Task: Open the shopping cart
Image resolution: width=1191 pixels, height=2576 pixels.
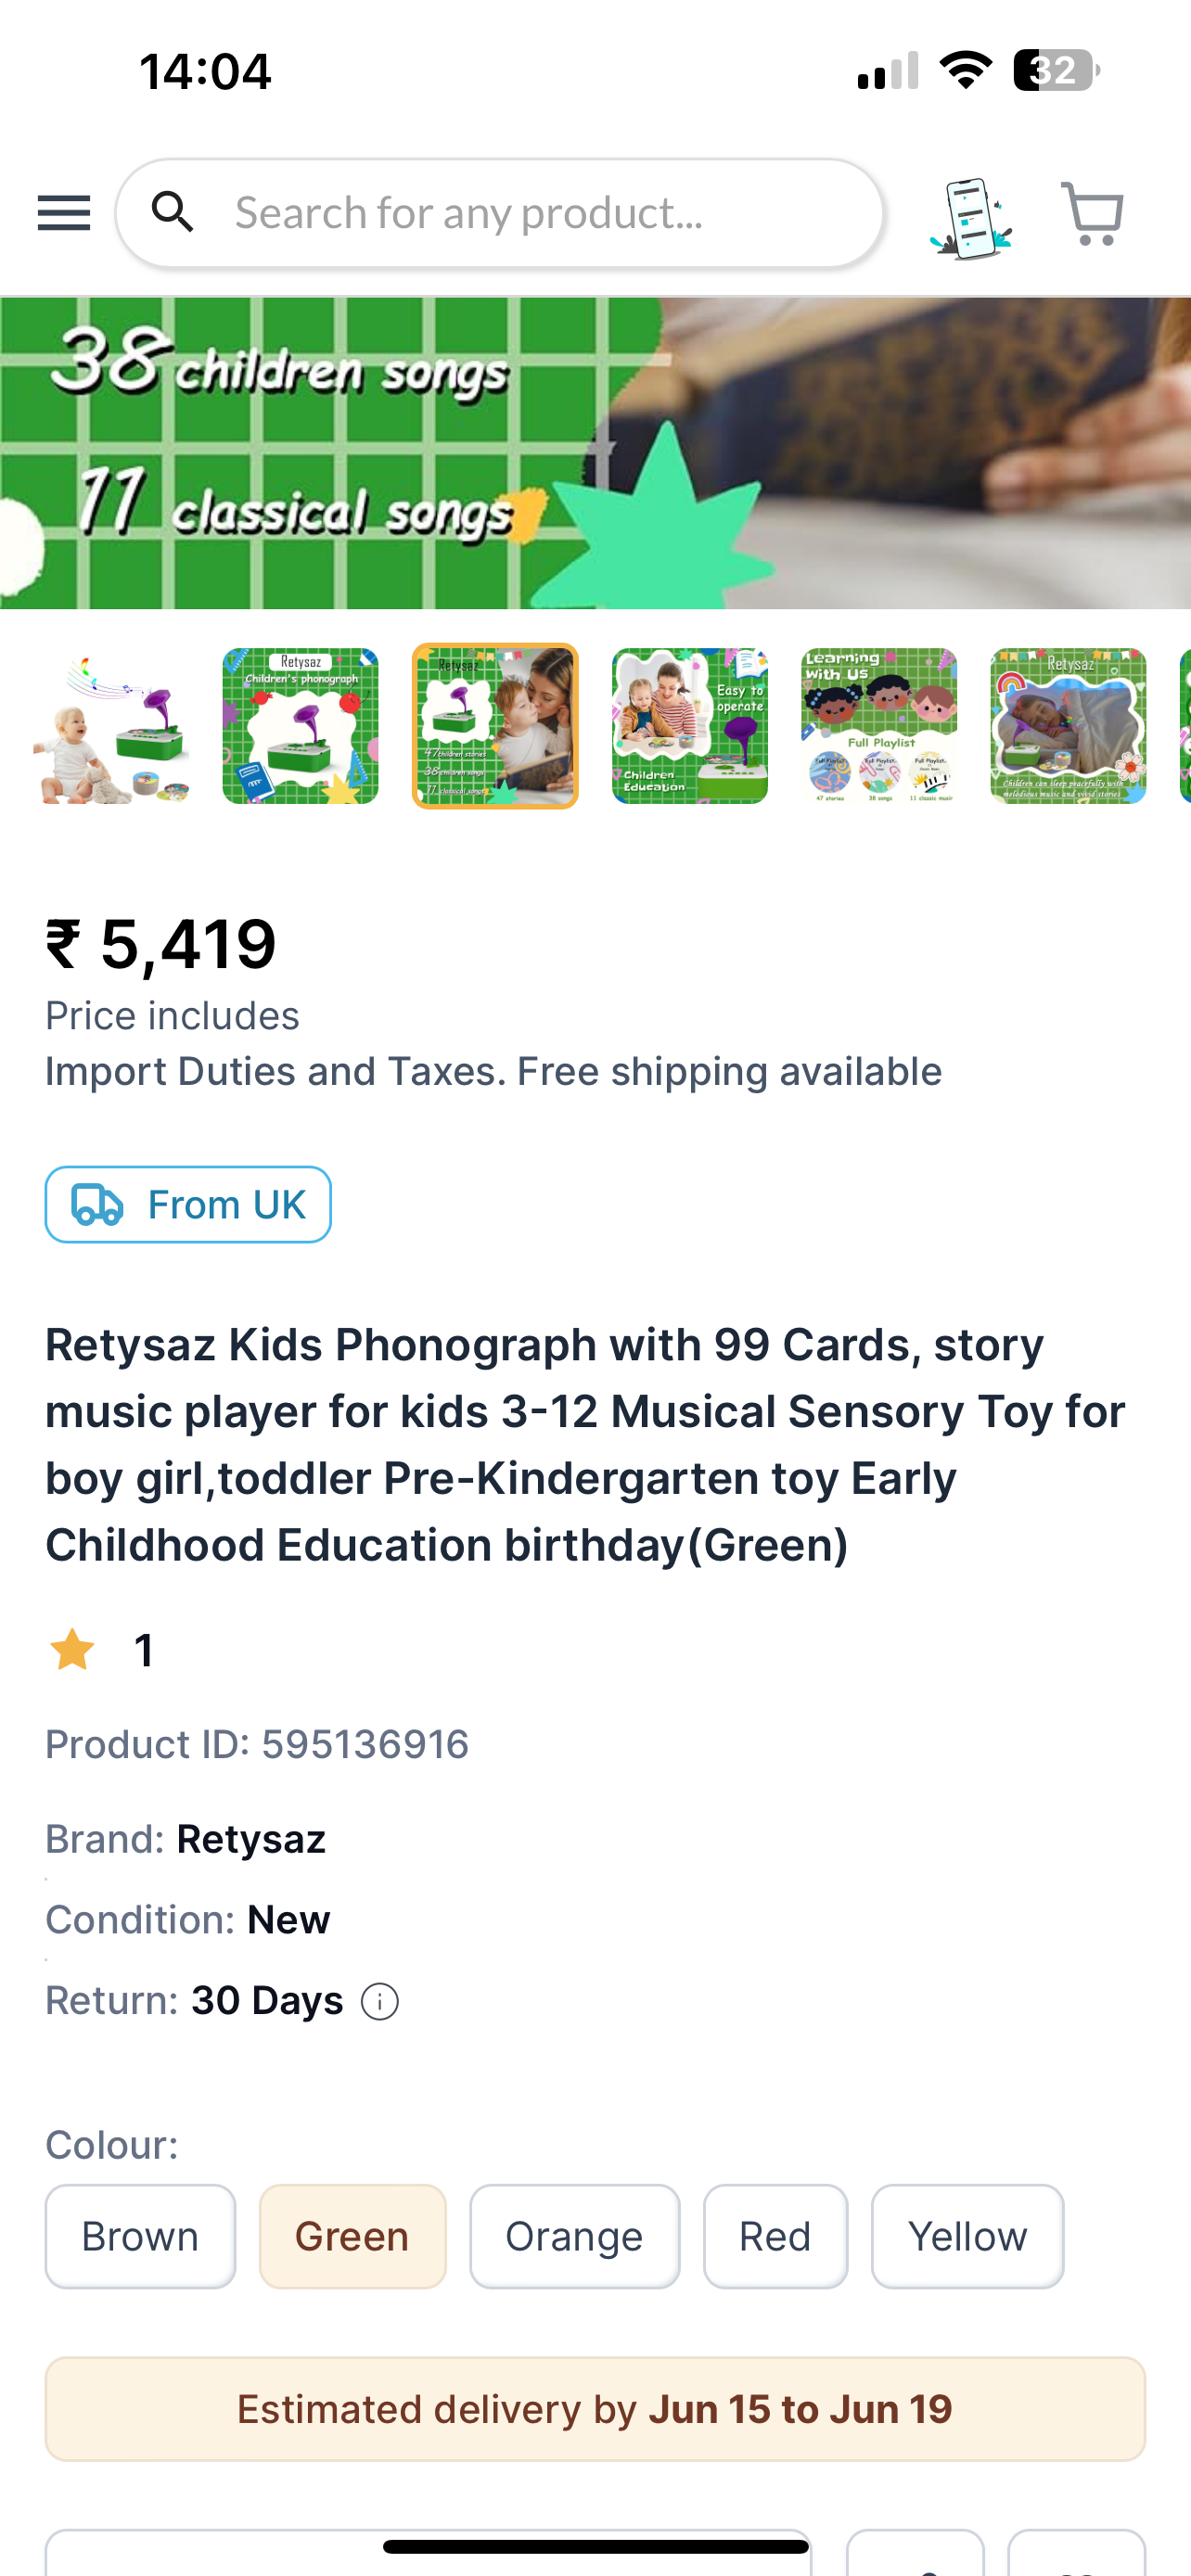Action: pyautogui.click(x=1092, y=213)
